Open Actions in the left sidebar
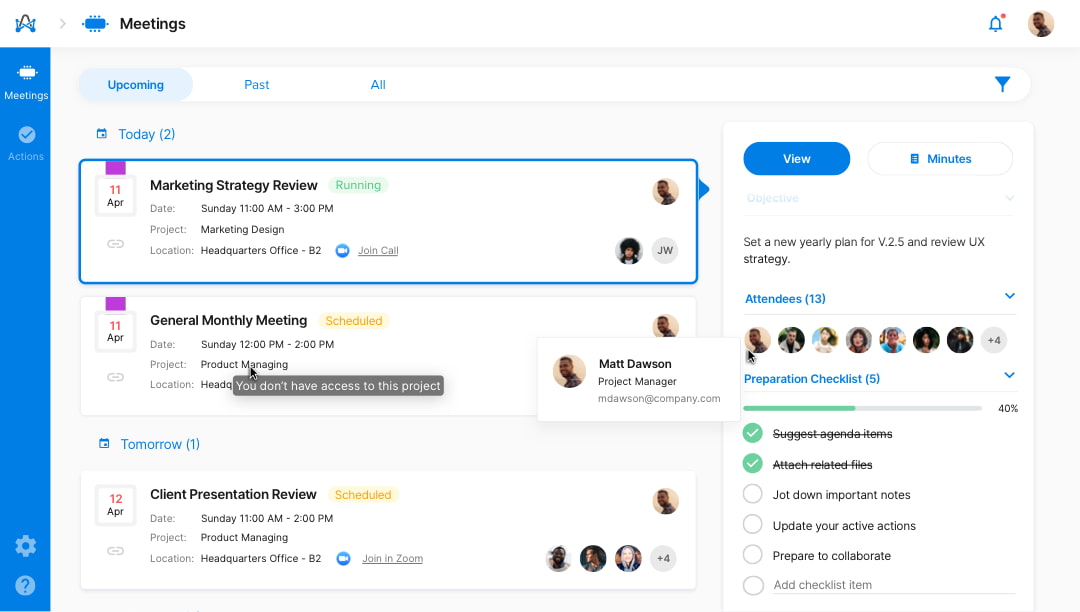The image size is (1080, 612). tap(26, 143)
